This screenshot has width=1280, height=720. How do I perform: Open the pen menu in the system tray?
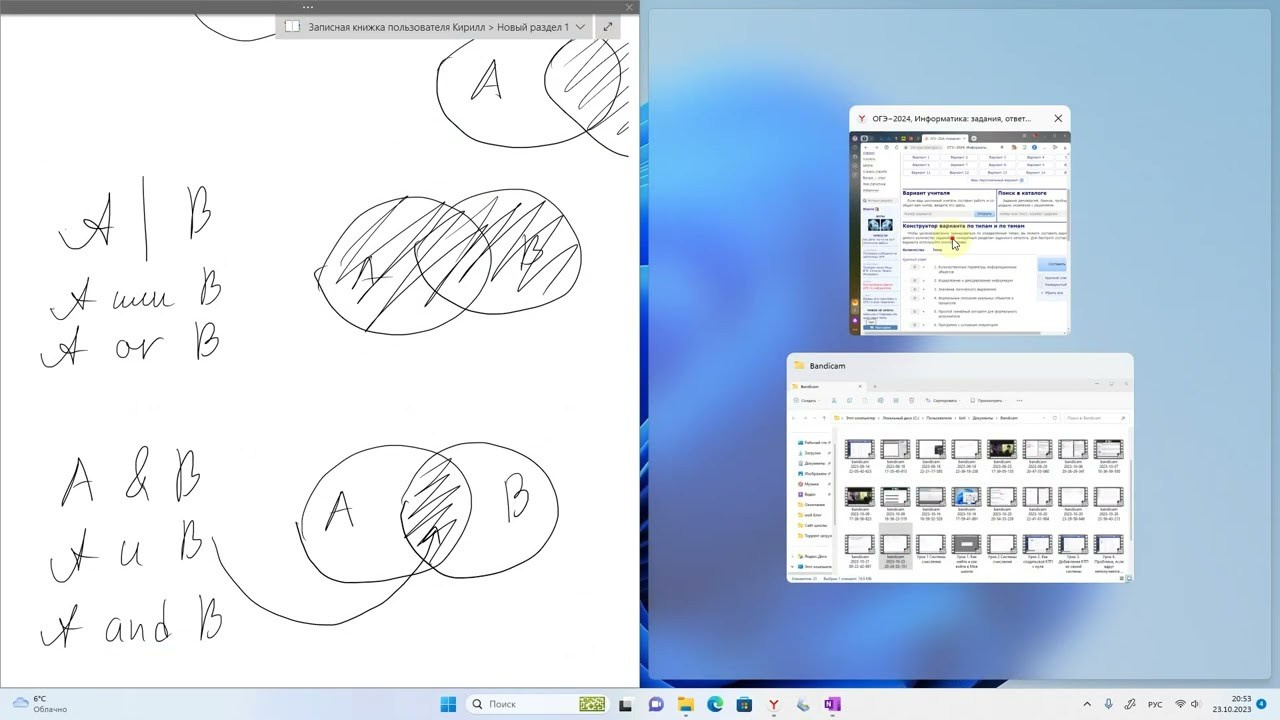pos(1129,704)
